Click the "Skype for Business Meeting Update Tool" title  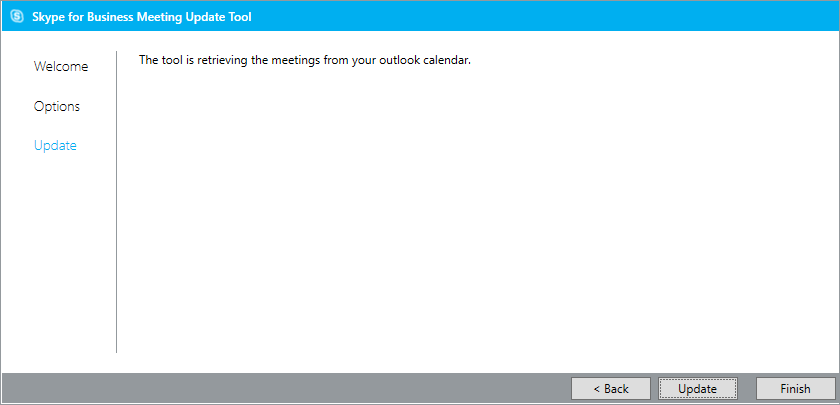click(141, 16)
